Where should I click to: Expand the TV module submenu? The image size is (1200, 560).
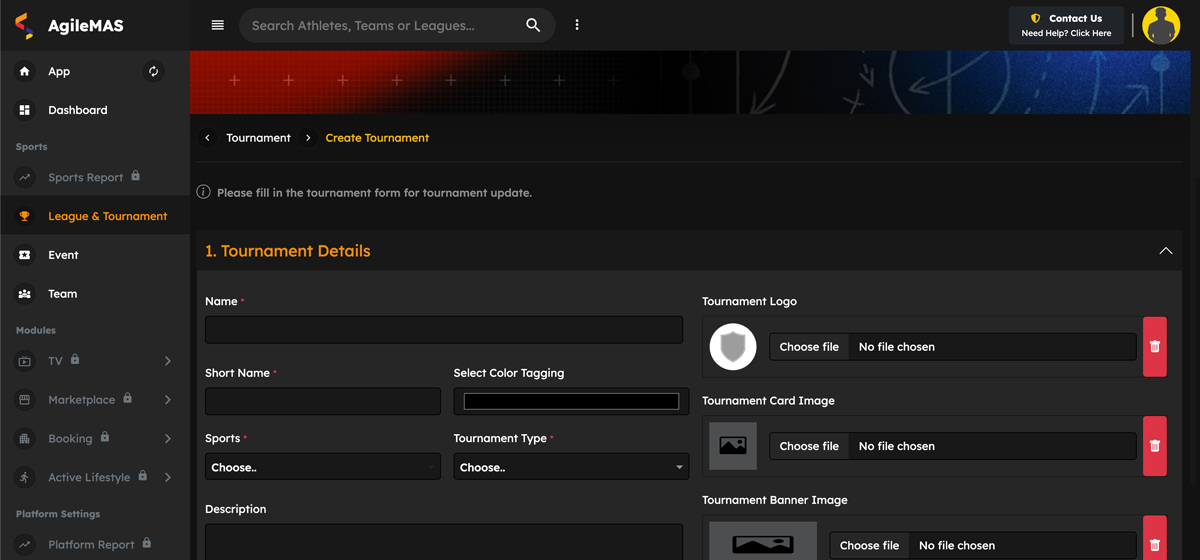(x=167, y=361)
